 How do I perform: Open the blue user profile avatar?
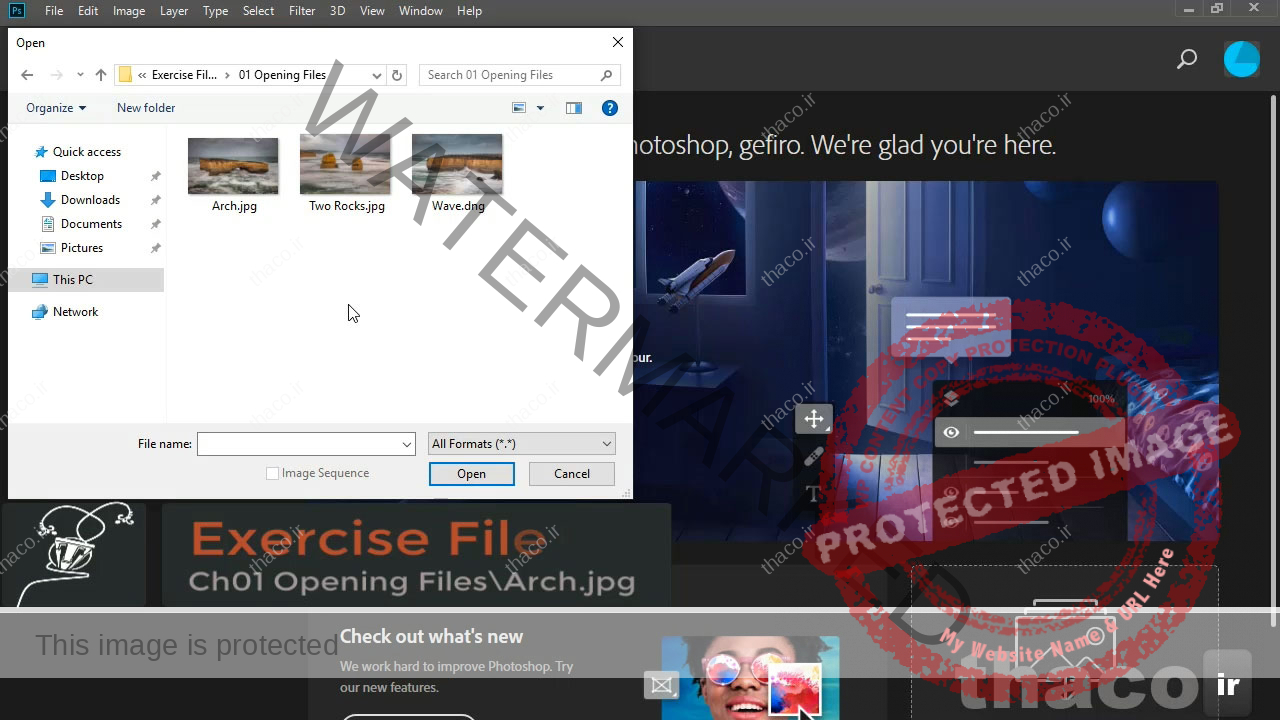point(1242,59)
